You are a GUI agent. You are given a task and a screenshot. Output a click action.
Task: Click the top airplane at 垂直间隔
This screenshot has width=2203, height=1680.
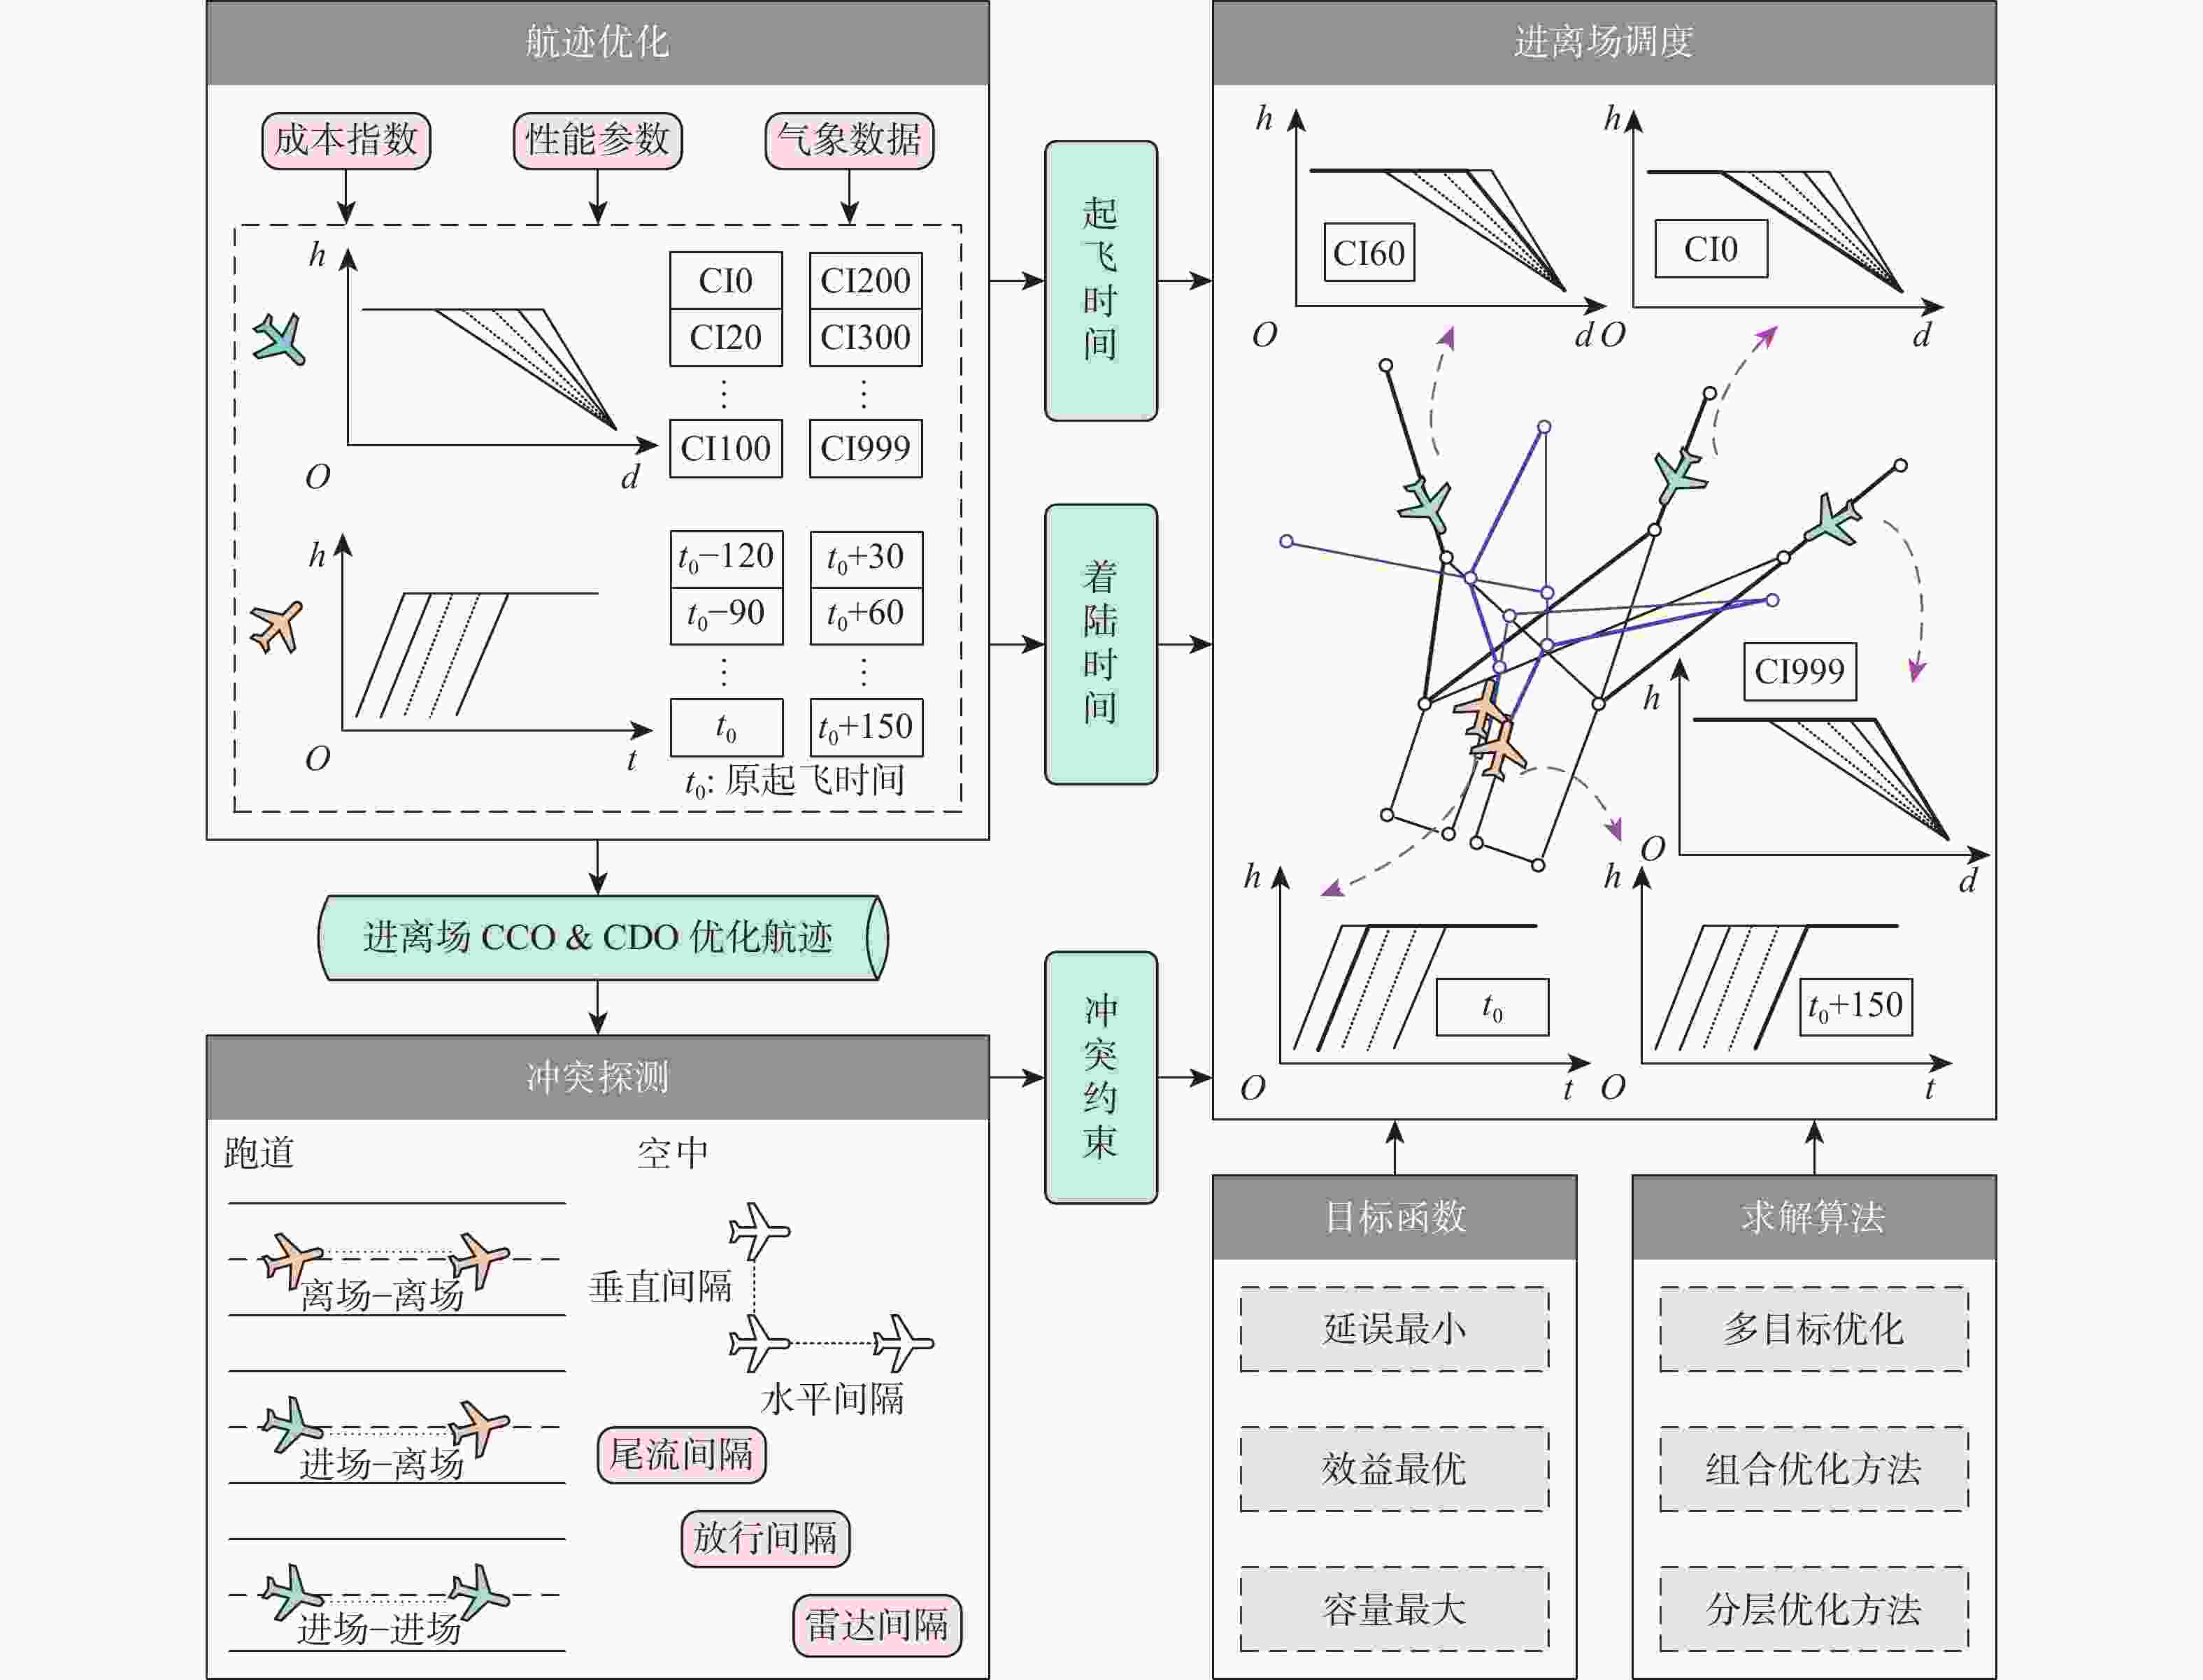coord(758,1230)
